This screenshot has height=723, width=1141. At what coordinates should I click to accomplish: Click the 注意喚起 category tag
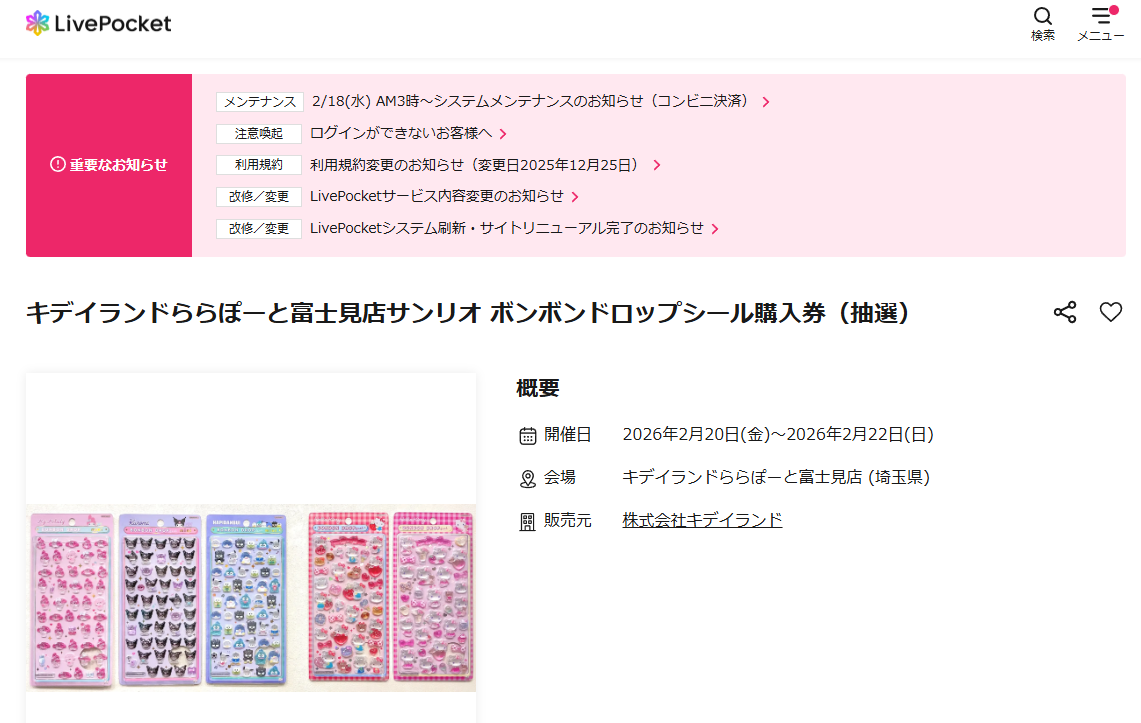click(259, 134)
